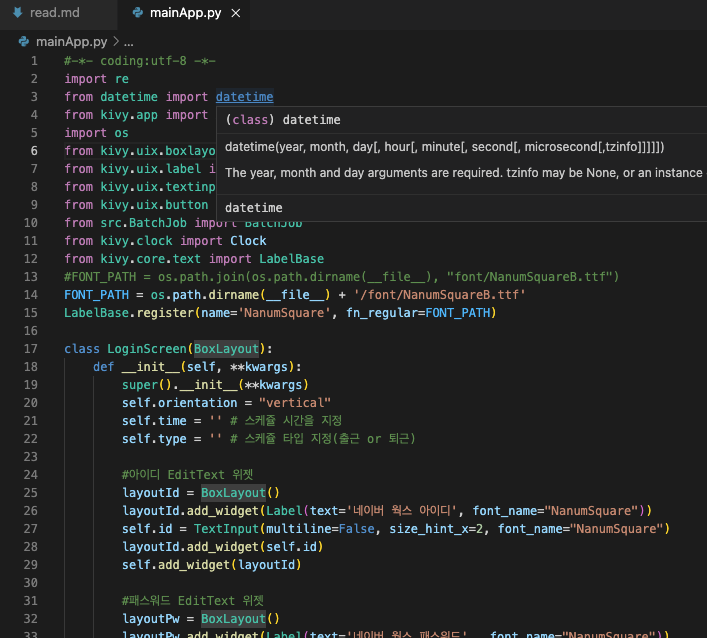Click 'layoutPw' assignment on line 32

151,619
